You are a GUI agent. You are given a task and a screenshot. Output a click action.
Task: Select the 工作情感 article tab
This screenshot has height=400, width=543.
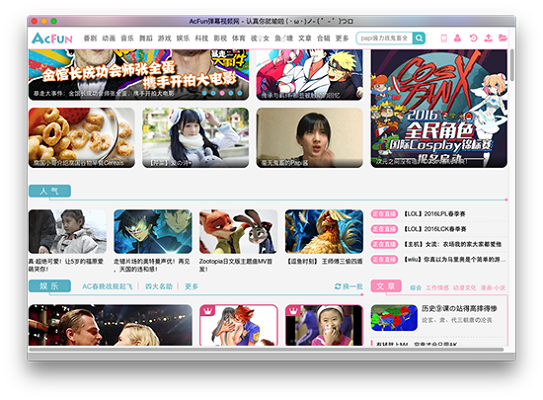tap(437, 288)
